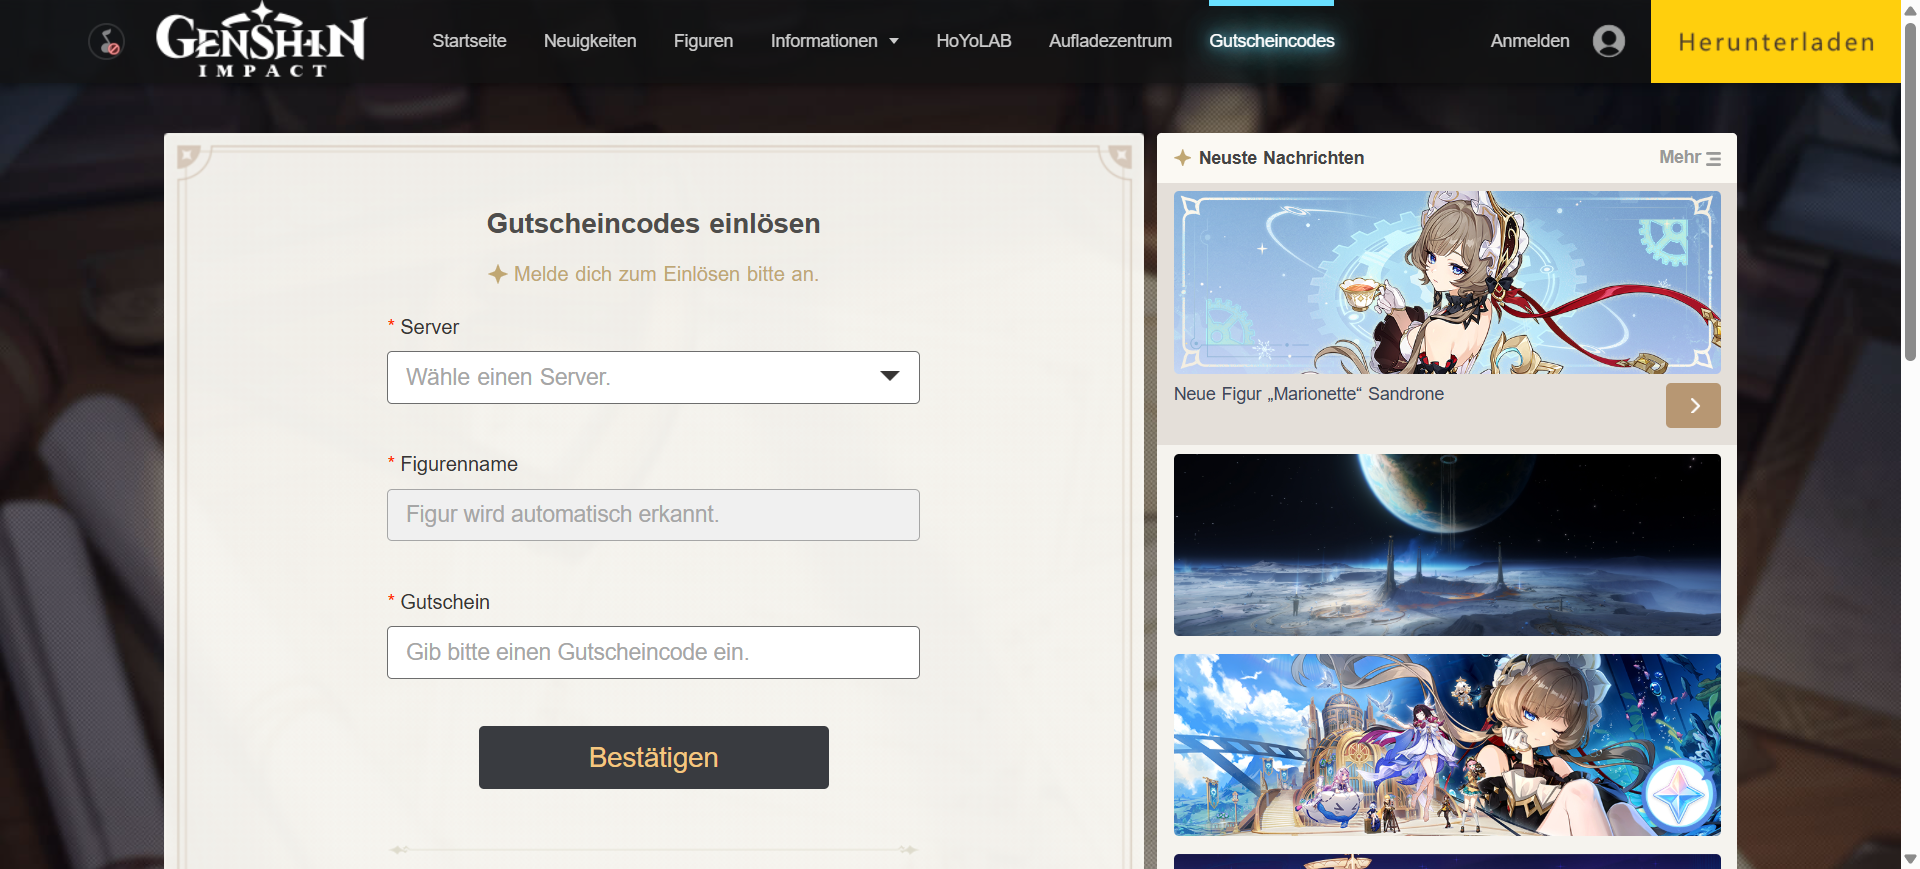Open the Sandrone news banner image
1920x869 pixels.
point(1447,282)
